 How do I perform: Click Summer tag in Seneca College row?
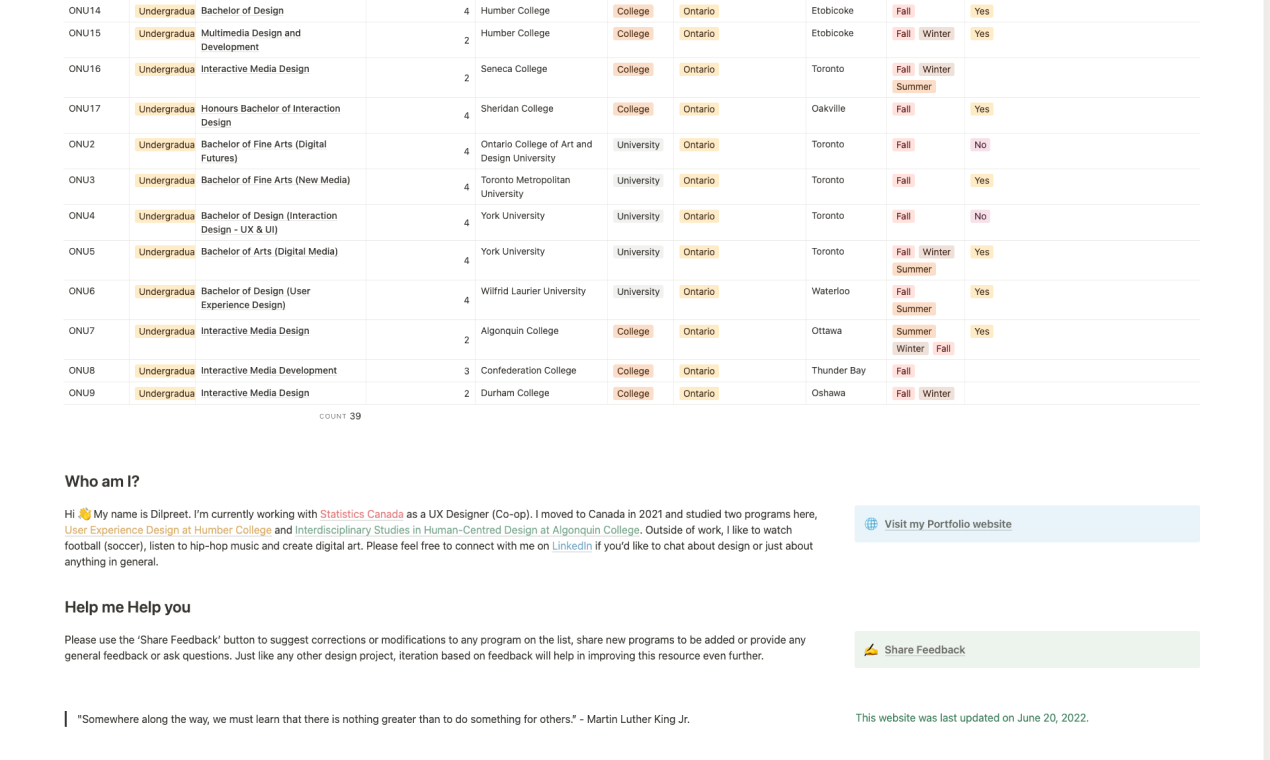pos(914,87)
